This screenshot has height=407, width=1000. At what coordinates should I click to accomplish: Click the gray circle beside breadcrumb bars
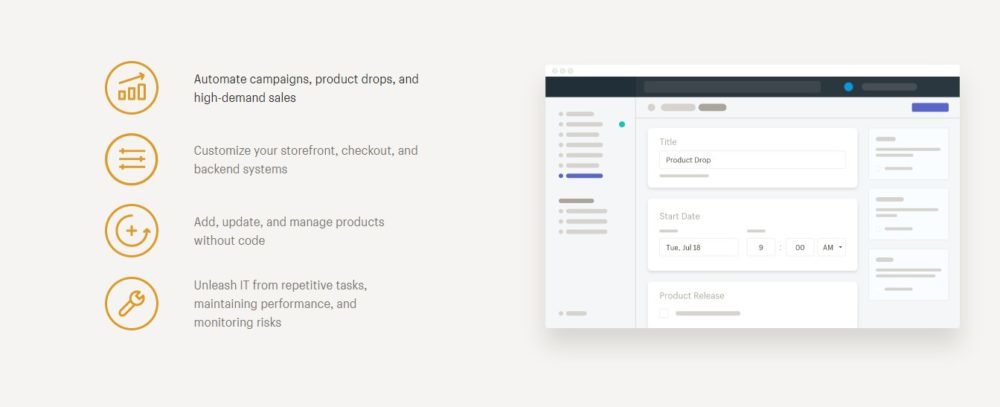click(x=651, y=107)
